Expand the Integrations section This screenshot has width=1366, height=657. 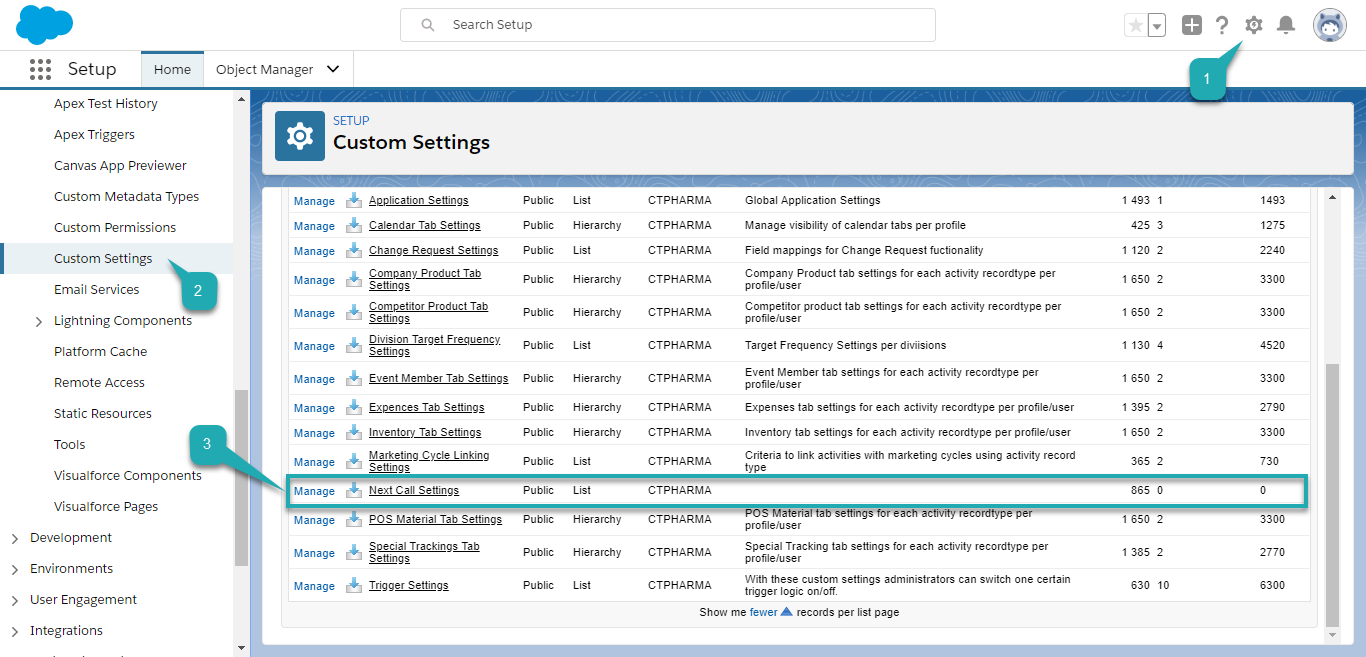coord(14,631)
